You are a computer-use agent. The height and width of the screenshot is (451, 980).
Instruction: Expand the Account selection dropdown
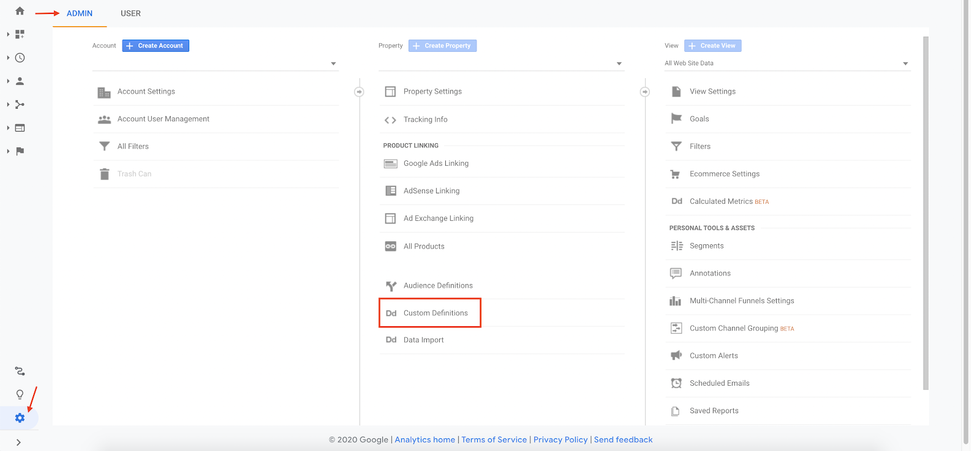pos(215,64)
